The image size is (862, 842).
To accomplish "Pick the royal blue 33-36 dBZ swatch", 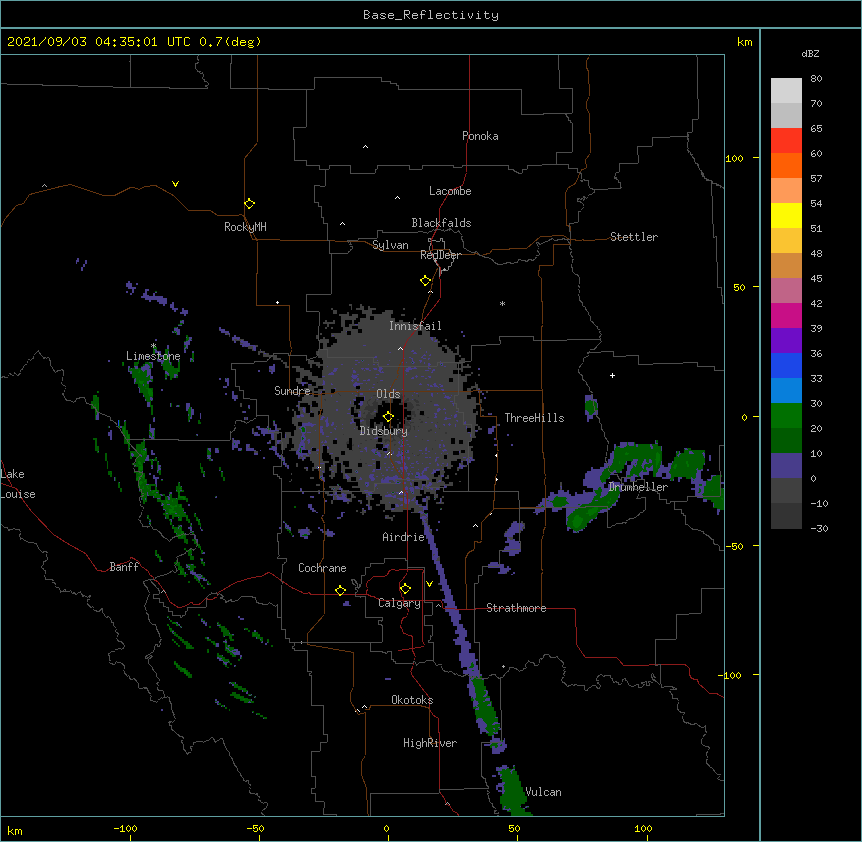I will point(786,365).
